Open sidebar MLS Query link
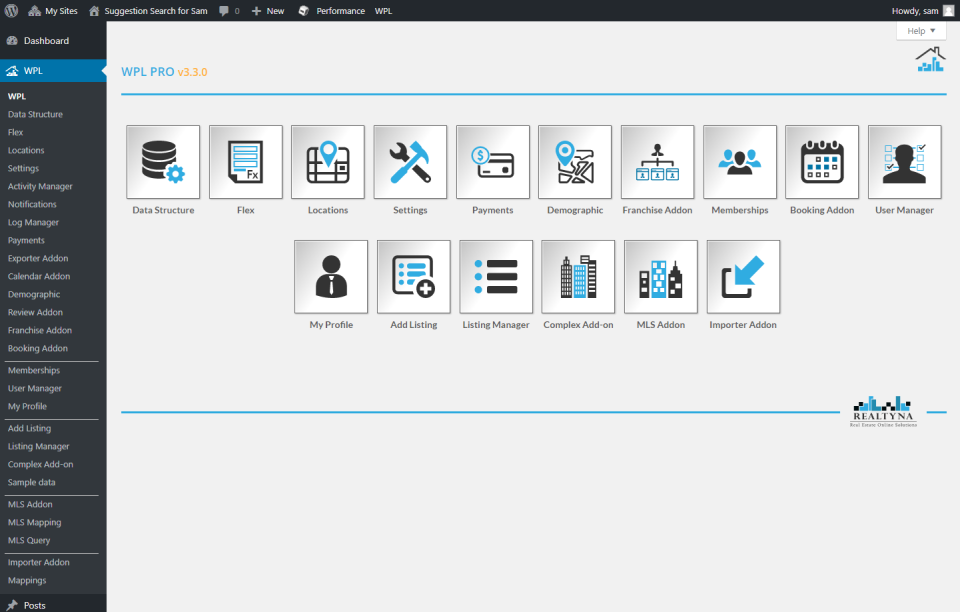960x612 pixels. click(x=29, y=540)
